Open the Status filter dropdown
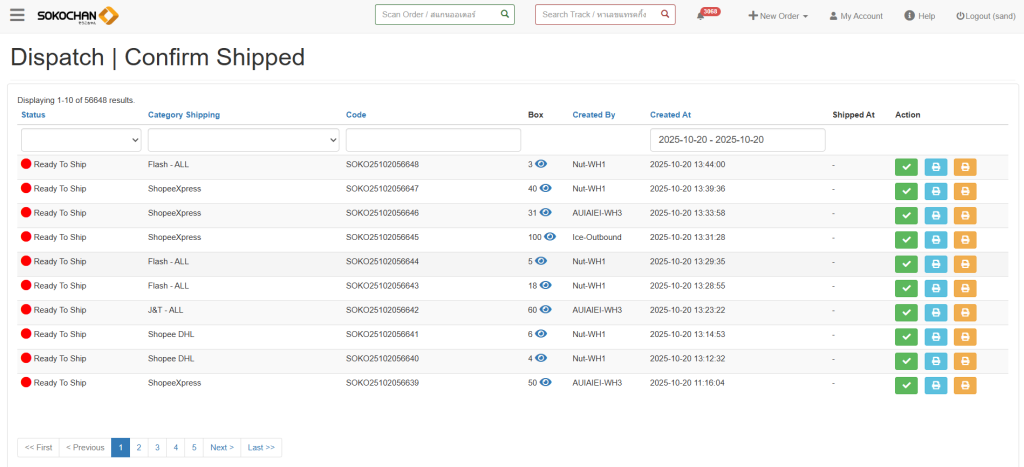1024x467 pixels. (x=81, y=140)
